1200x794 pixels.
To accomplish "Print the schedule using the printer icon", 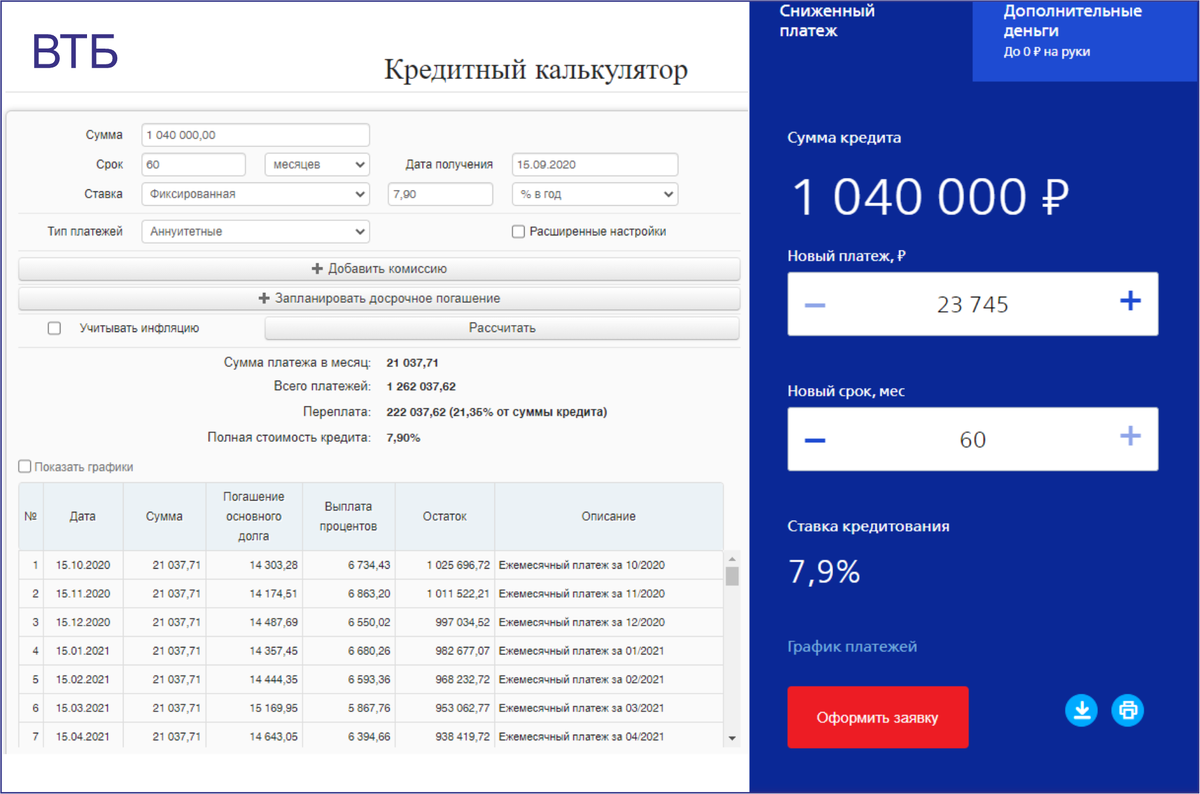I will [1128, 711].
